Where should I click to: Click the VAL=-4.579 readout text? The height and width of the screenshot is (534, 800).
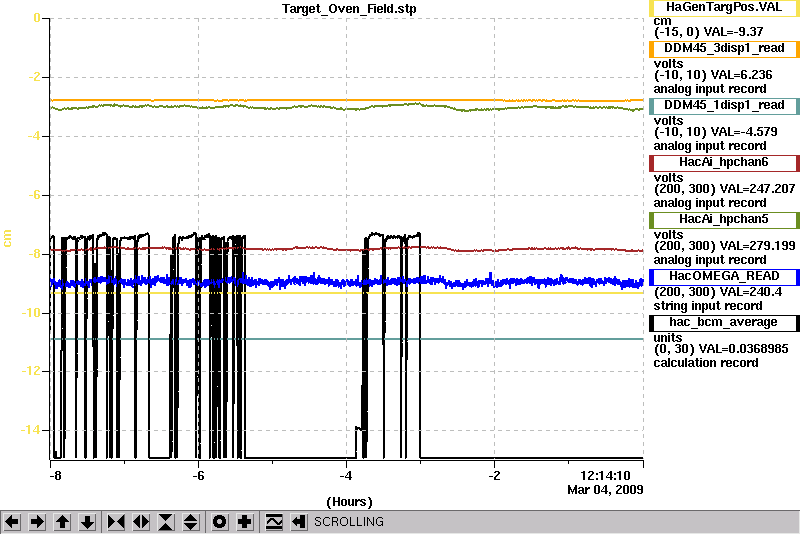coord(744,132)
